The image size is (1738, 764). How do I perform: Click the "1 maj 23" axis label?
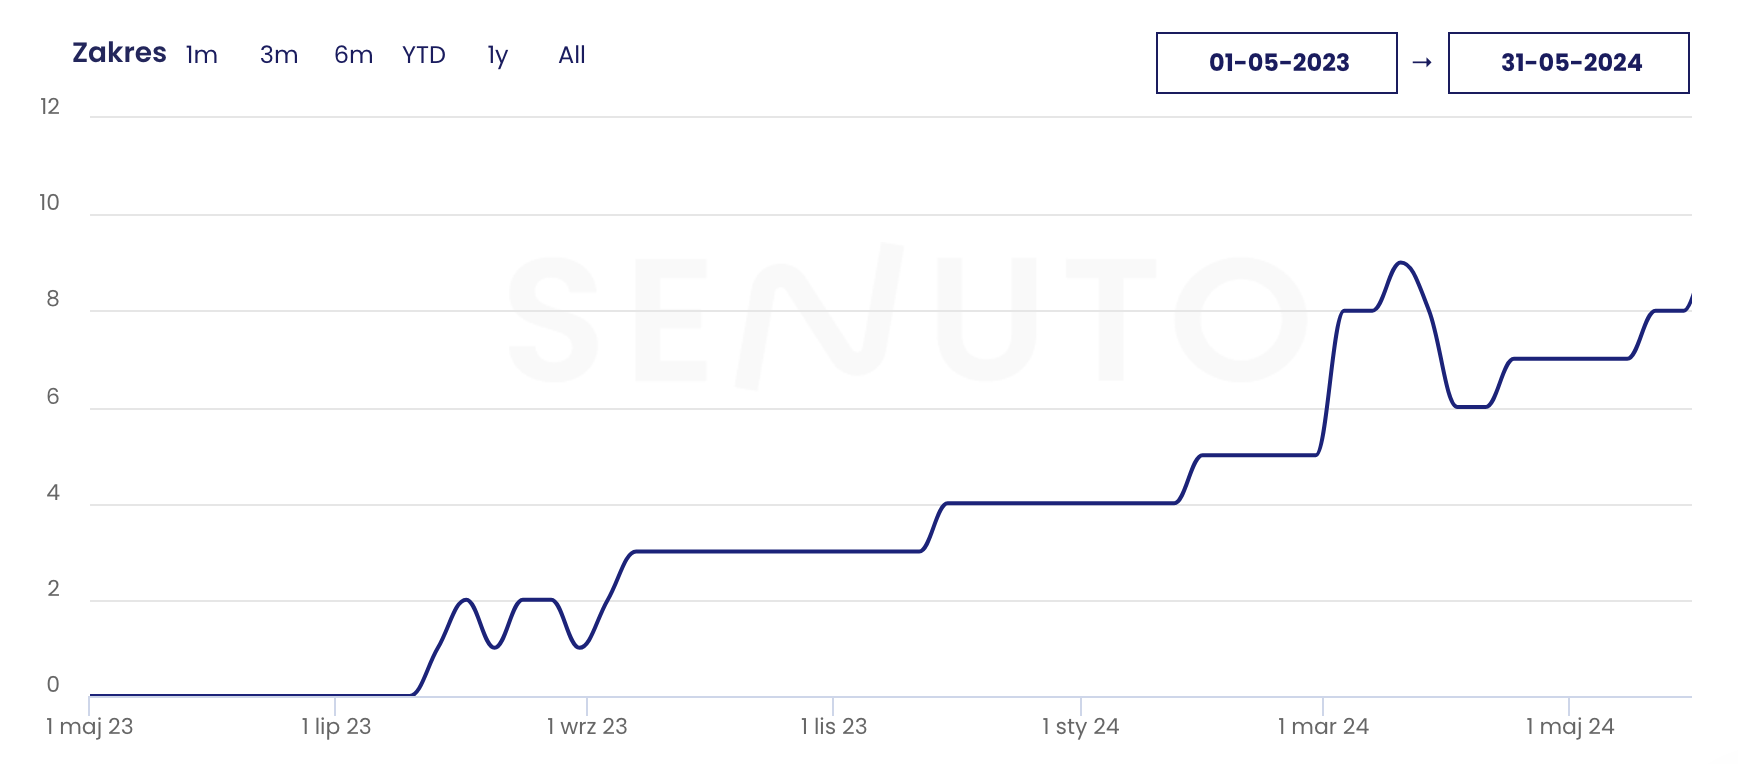point(90,727)
